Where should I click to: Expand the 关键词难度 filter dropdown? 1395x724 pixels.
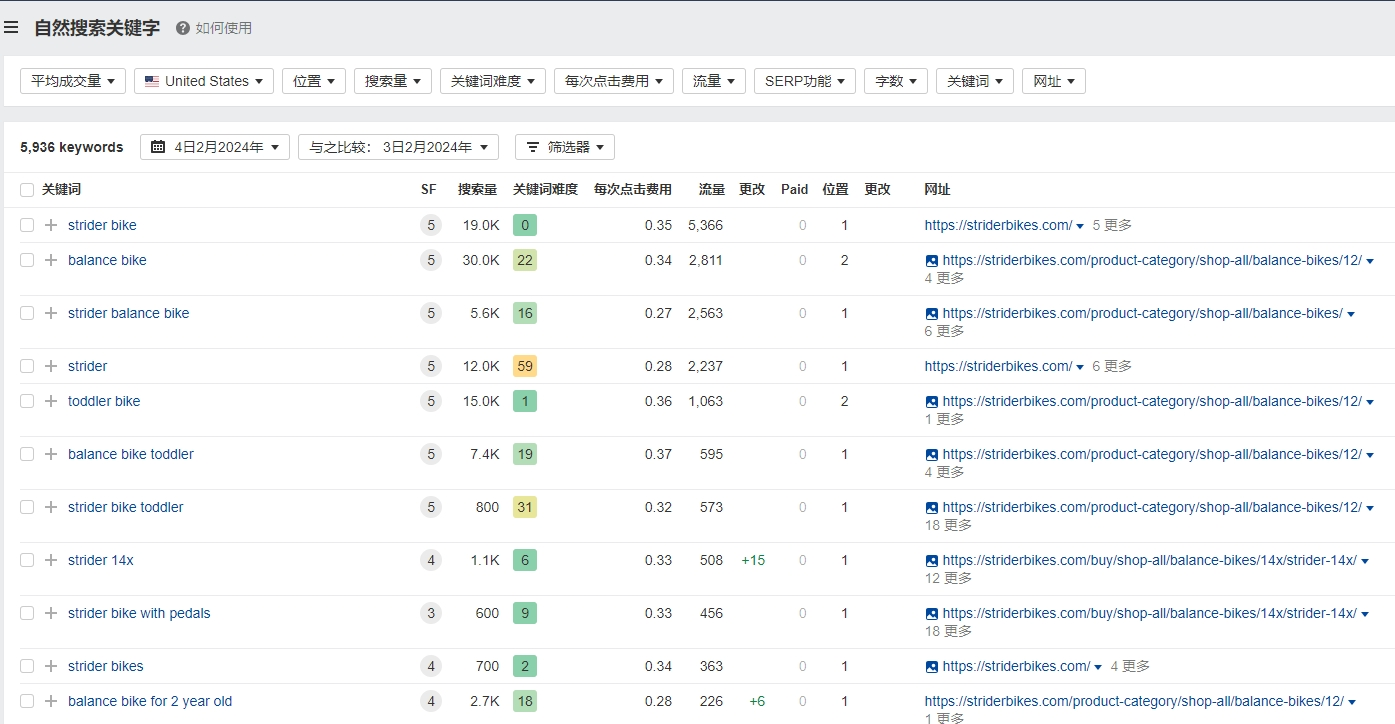[x=492, y=81]
